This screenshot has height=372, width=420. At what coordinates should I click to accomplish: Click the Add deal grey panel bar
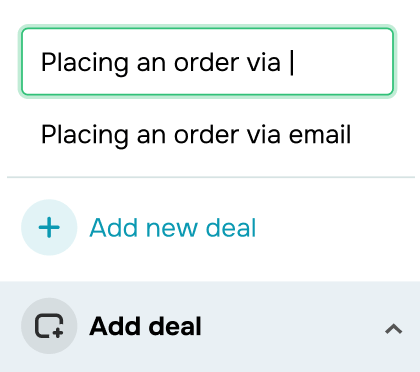[x=210, y=327]
